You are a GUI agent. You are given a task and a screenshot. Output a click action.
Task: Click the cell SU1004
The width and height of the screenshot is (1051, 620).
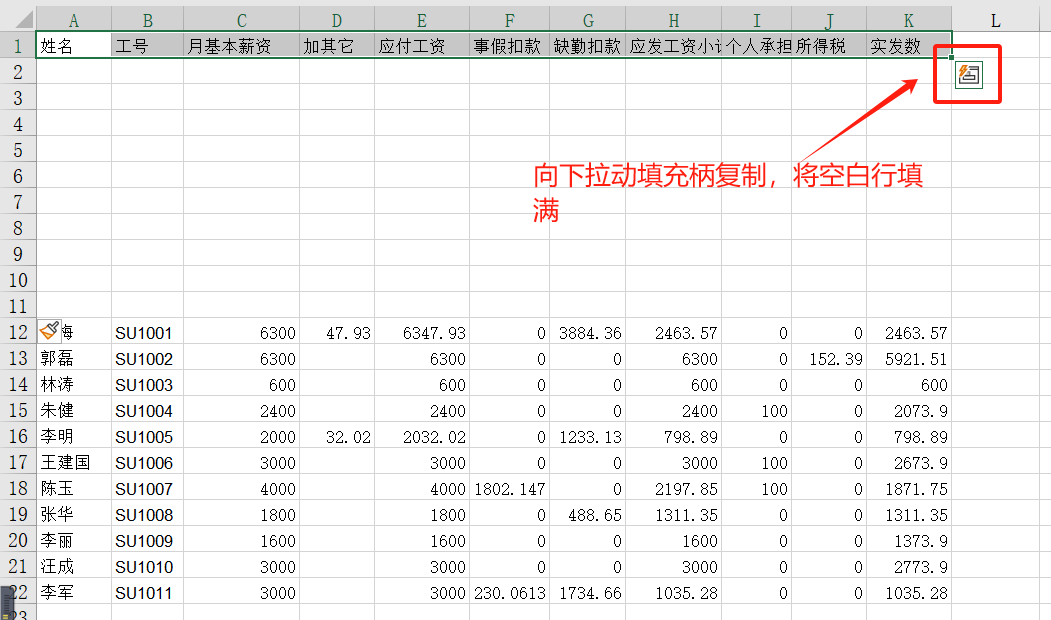(147, 410)
